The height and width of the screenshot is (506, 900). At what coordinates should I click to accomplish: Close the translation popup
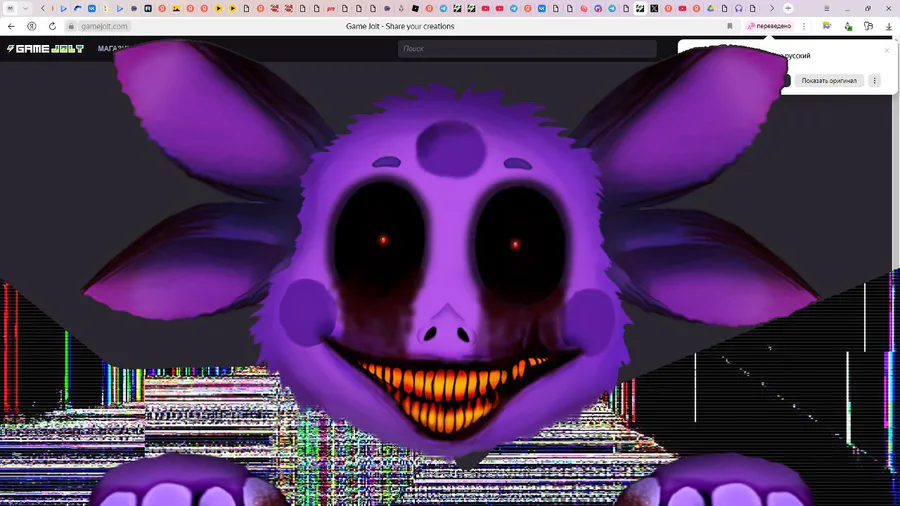(886, 50)
